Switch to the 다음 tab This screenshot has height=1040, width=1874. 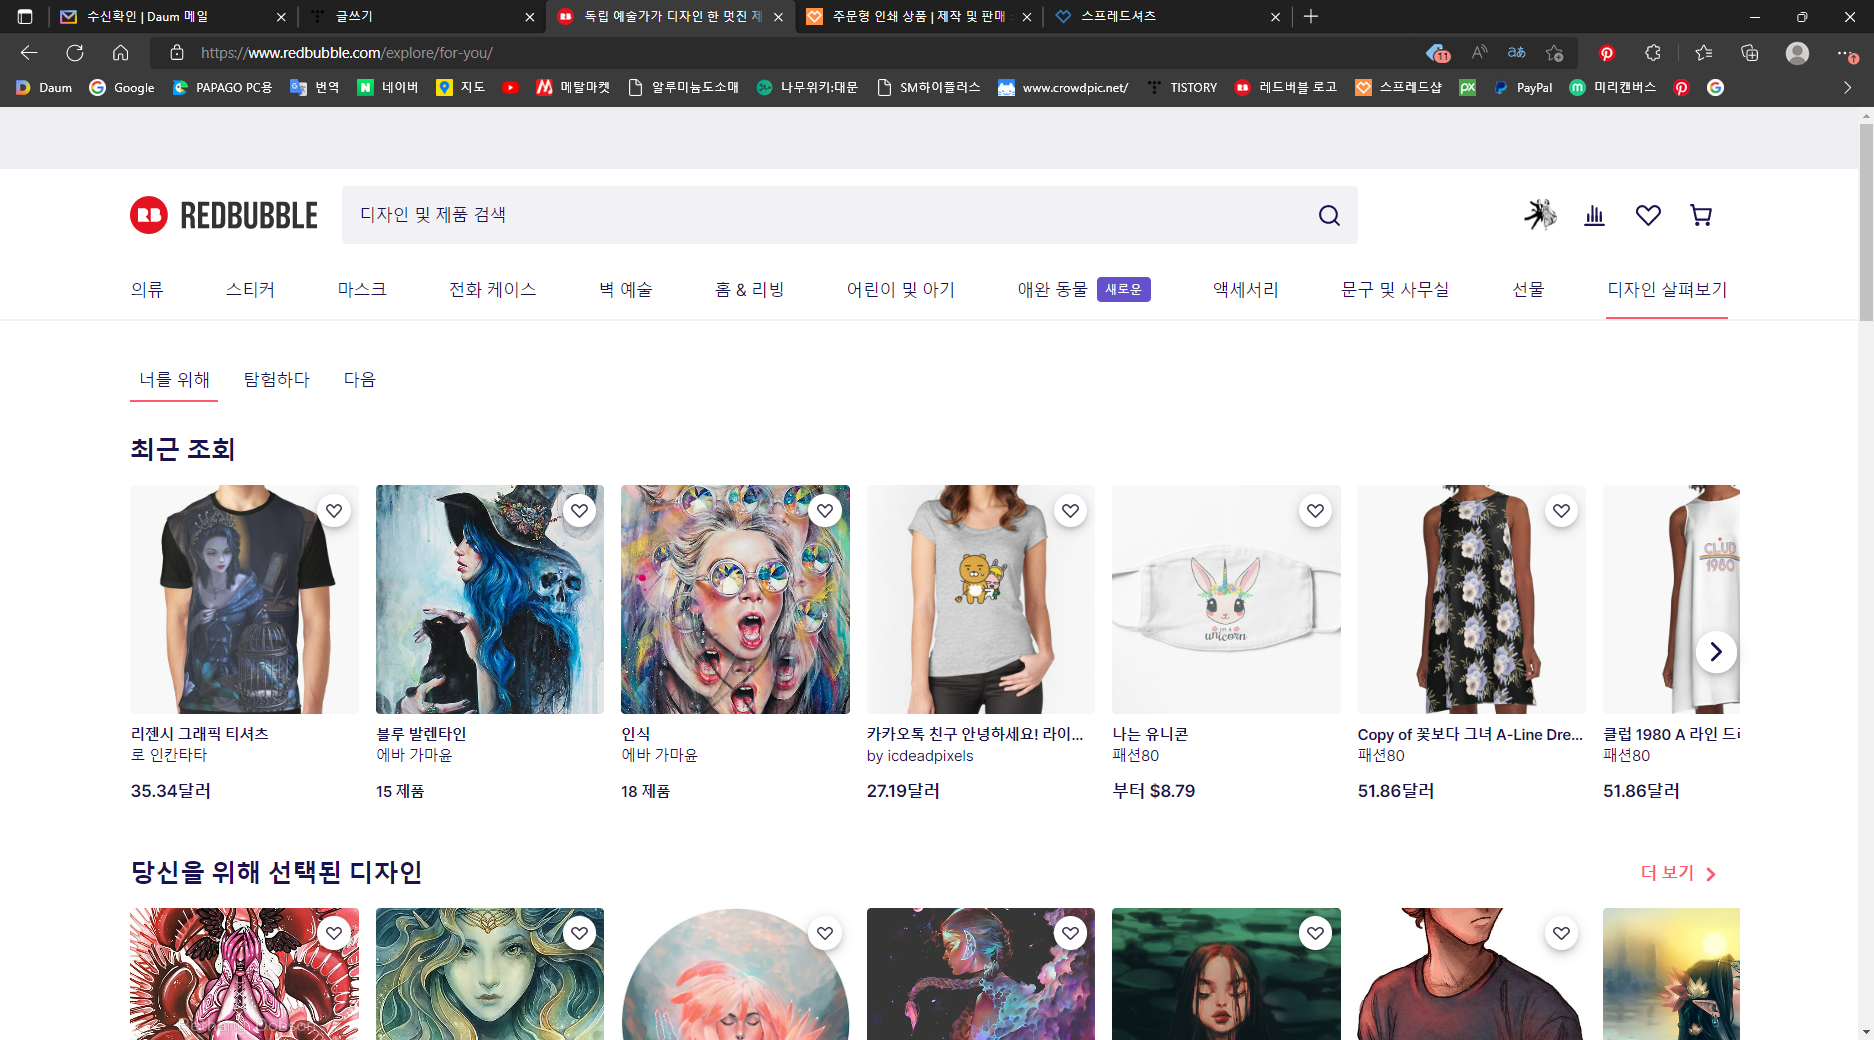tap(360, 380)
